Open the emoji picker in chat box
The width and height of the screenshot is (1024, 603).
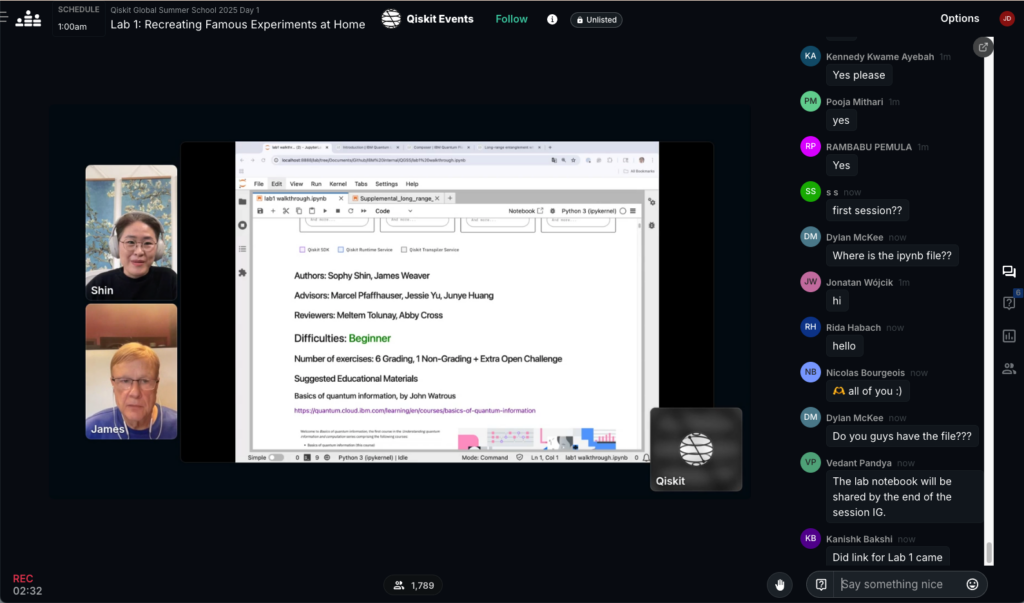972,584
